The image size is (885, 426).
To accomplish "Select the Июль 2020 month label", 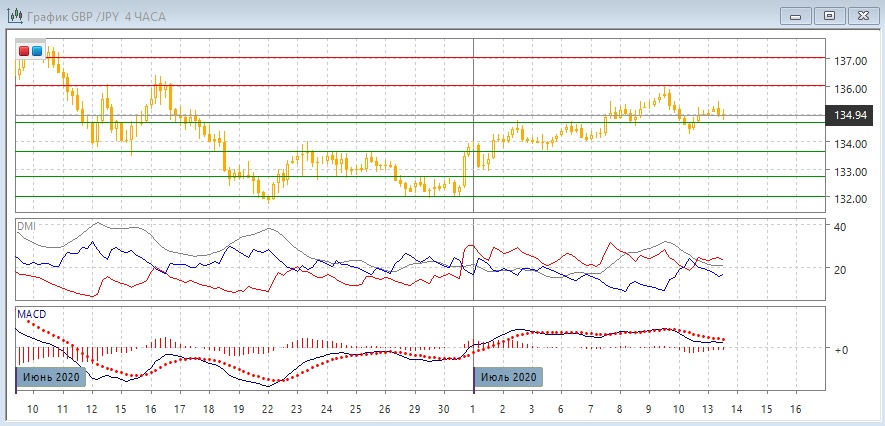I will click(x=508, y=377).
